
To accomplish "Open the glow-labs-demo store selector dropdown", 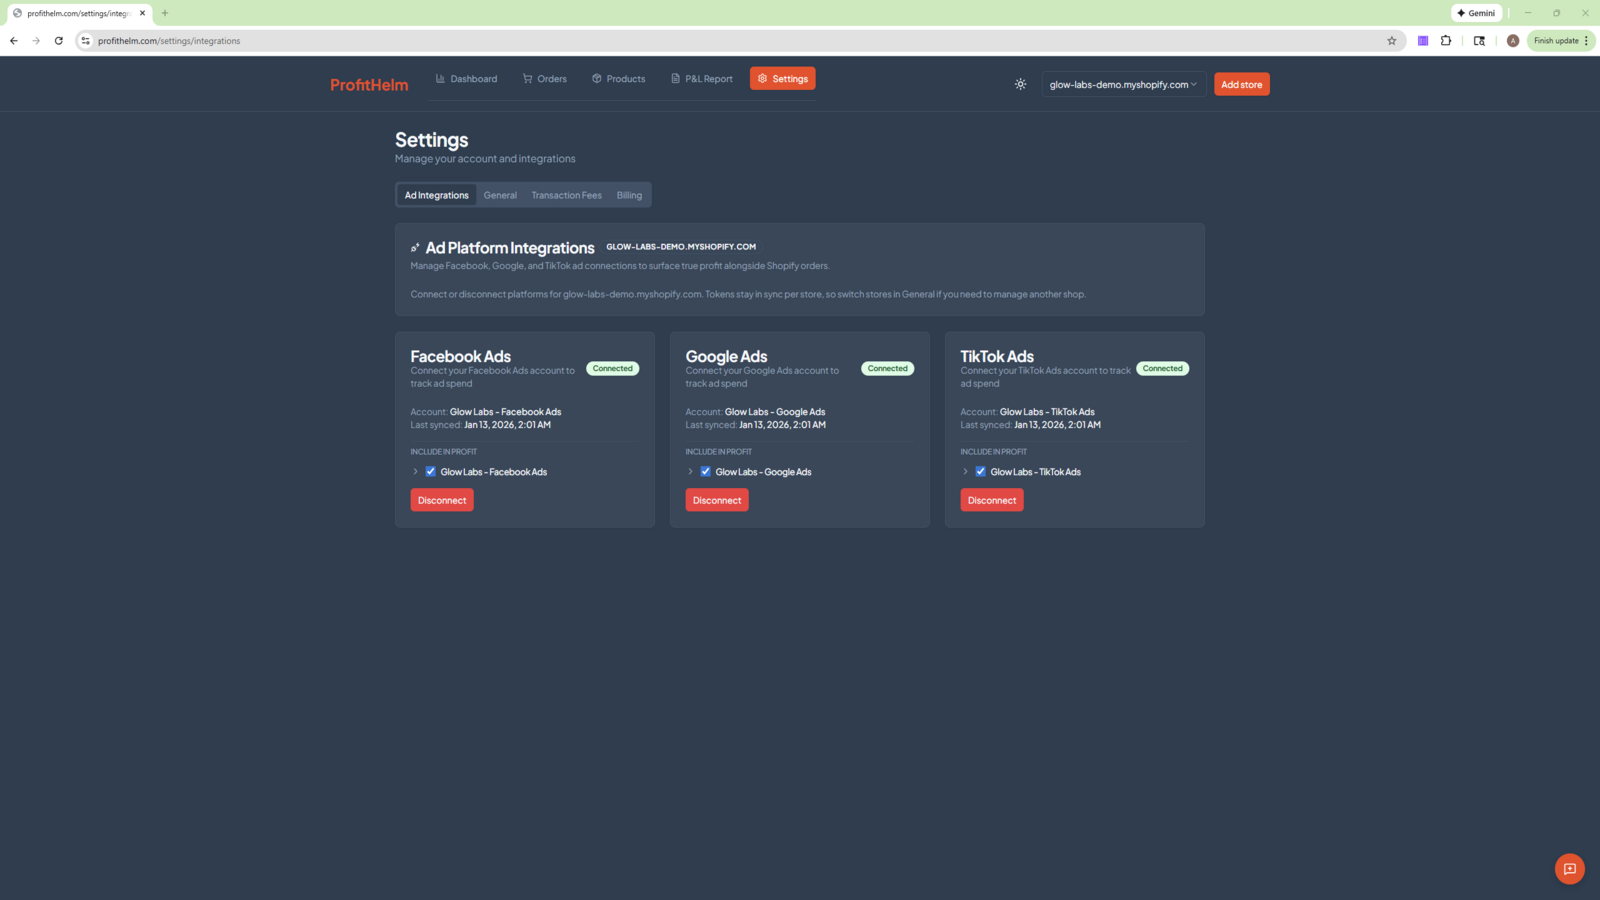I will 1123,85.
